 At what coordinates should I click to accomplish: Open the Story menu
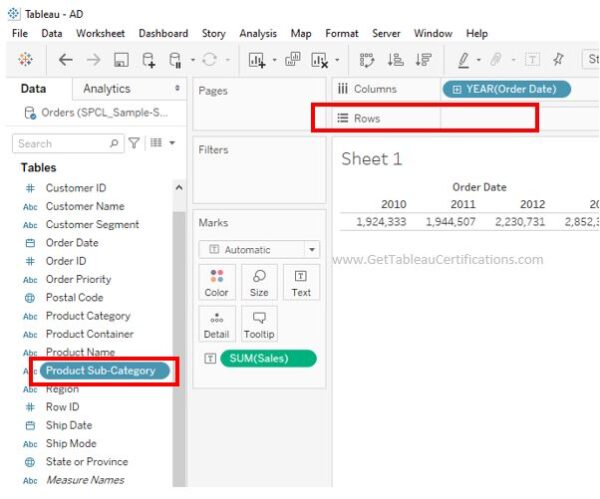coord(214,34)
